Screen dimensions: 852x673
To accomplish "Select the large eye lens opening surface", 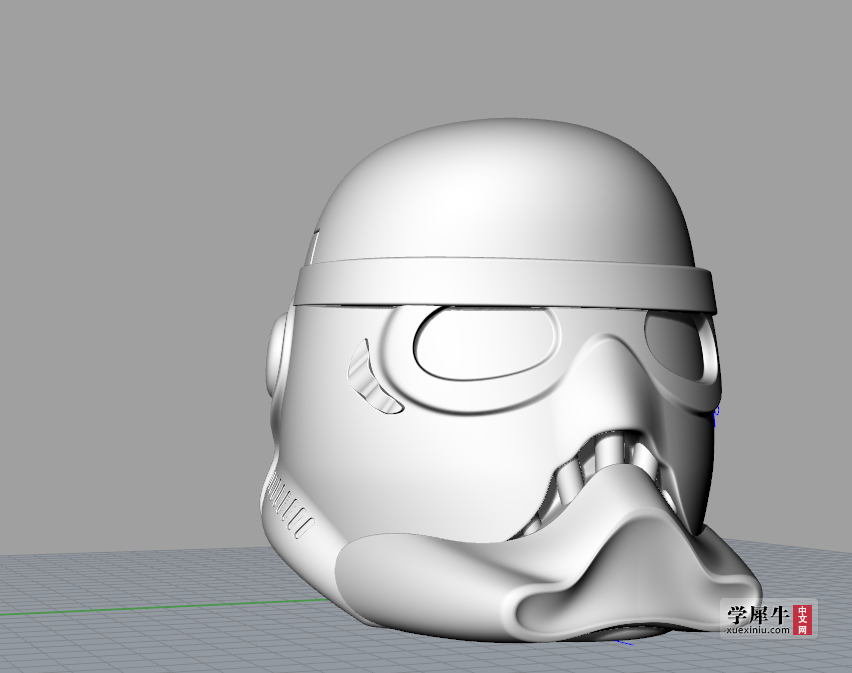I will pos(485,343).
